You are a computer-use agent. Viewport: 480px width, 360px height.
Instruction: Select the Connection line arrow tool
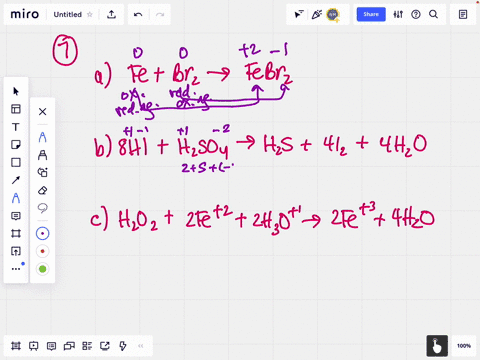coord(16,180)
